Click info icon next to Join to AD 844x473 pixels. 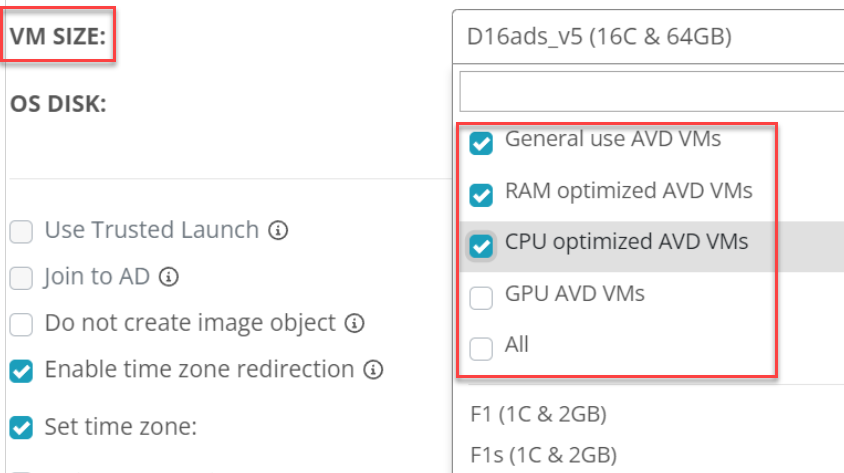click(x=168, y=277)
